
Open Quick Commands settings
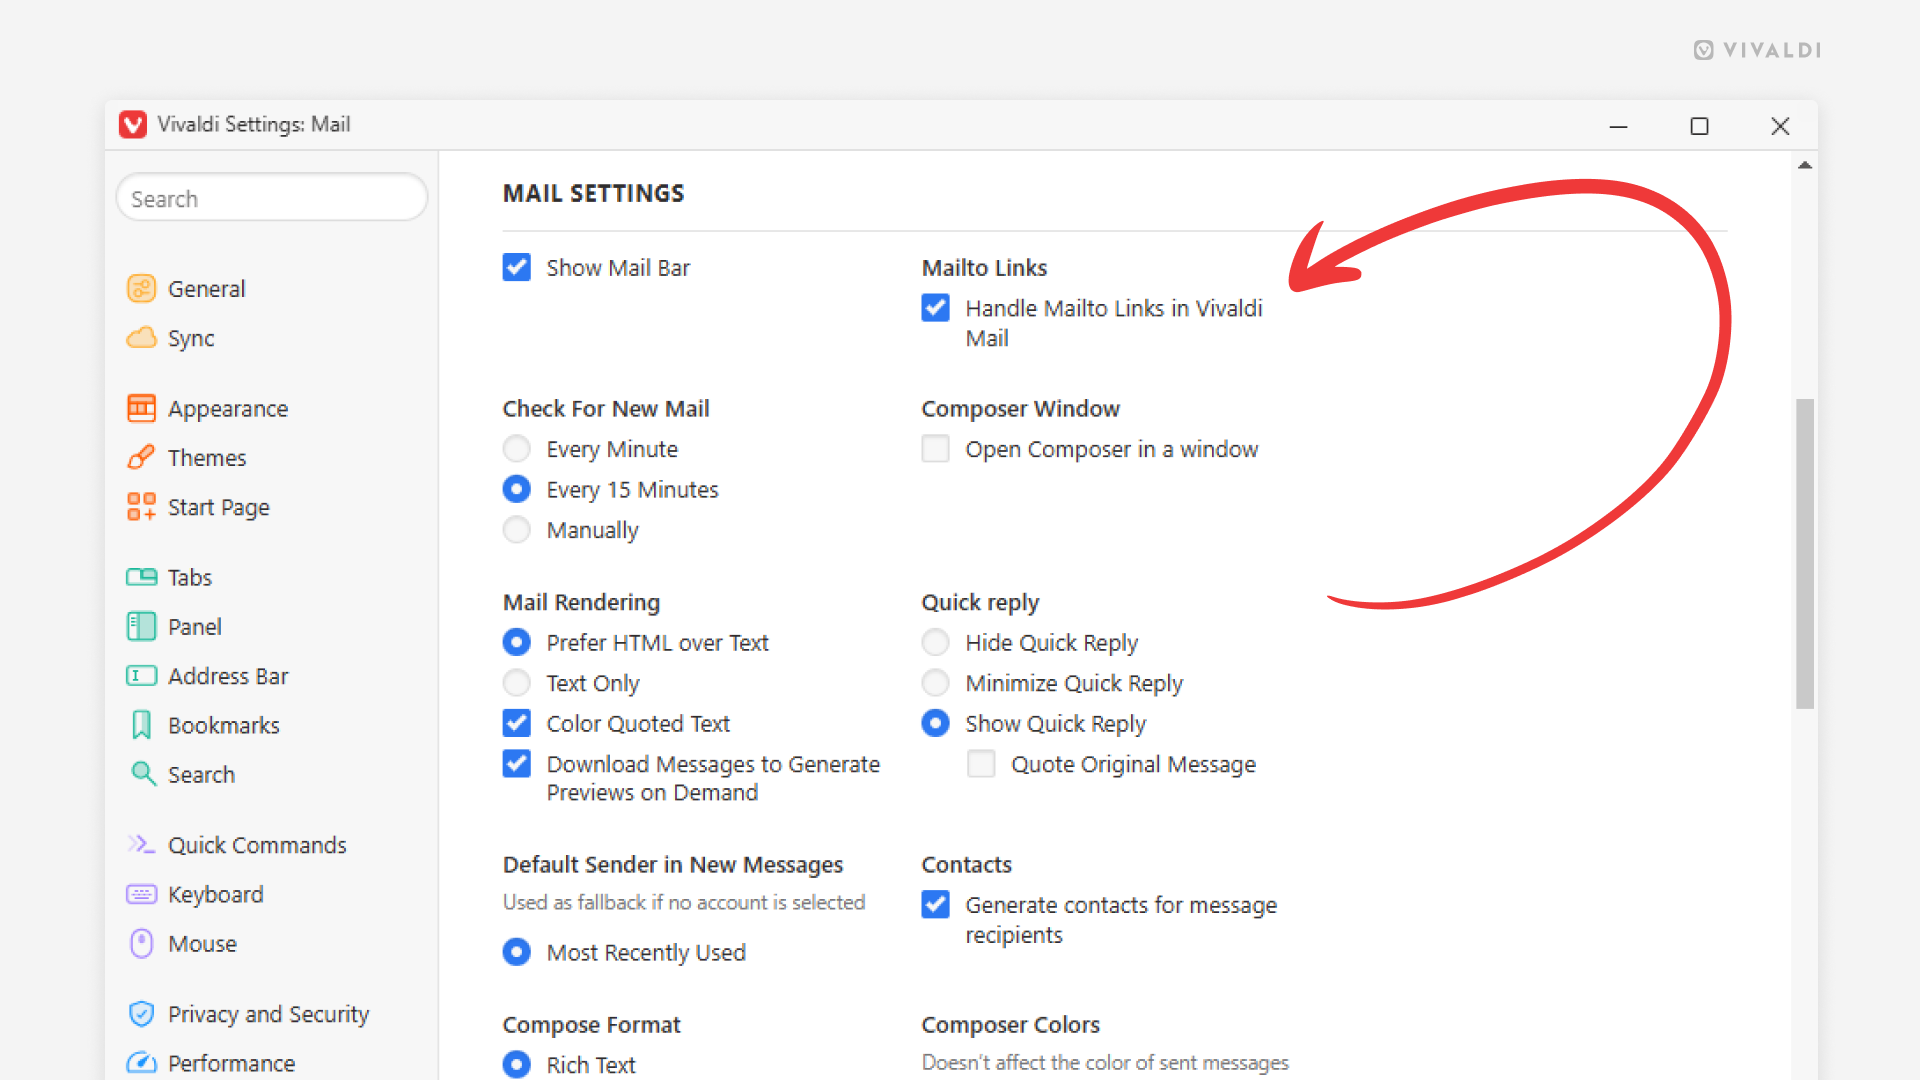coord(256,845)
